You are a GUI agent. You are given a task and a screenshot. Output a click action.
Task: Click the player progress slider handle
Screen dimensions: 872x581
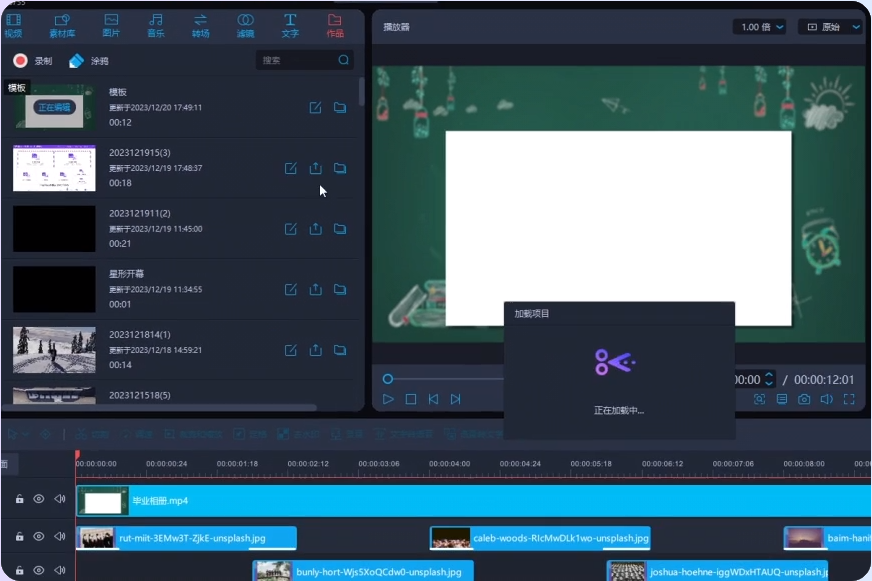(388, 379)
